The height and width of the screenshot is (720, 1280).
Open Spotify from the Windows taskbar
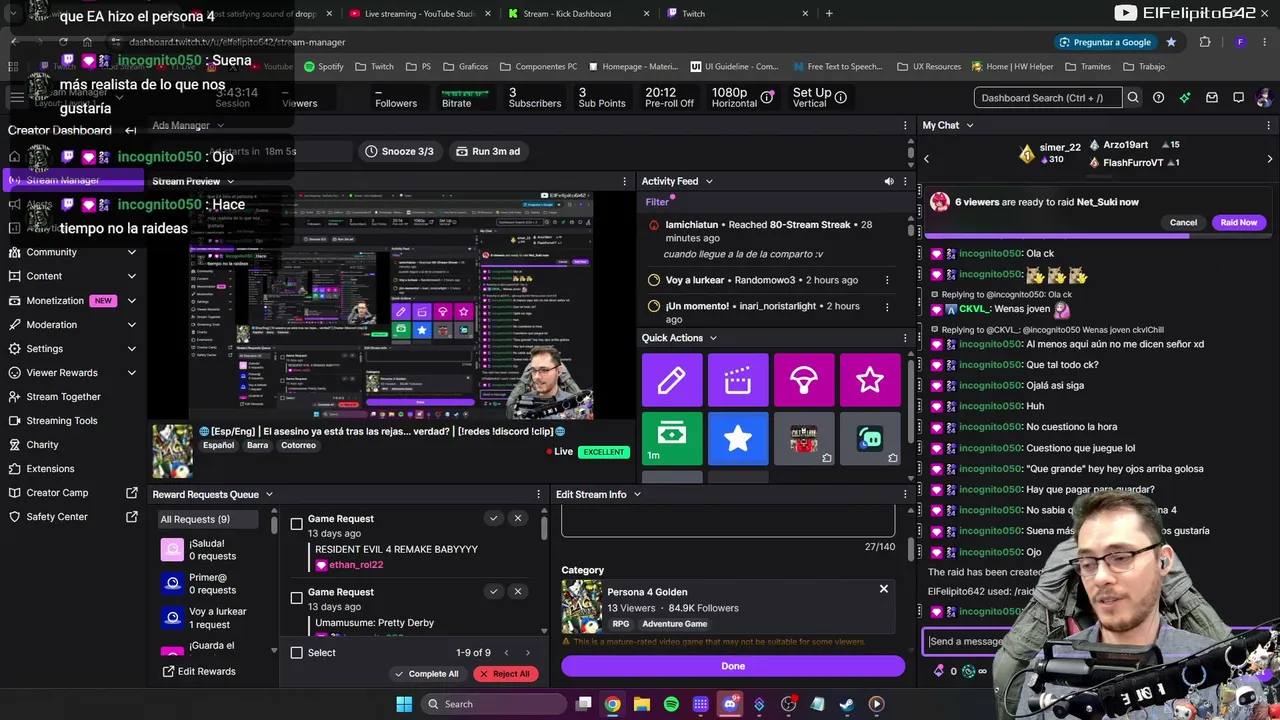point(671,704)
